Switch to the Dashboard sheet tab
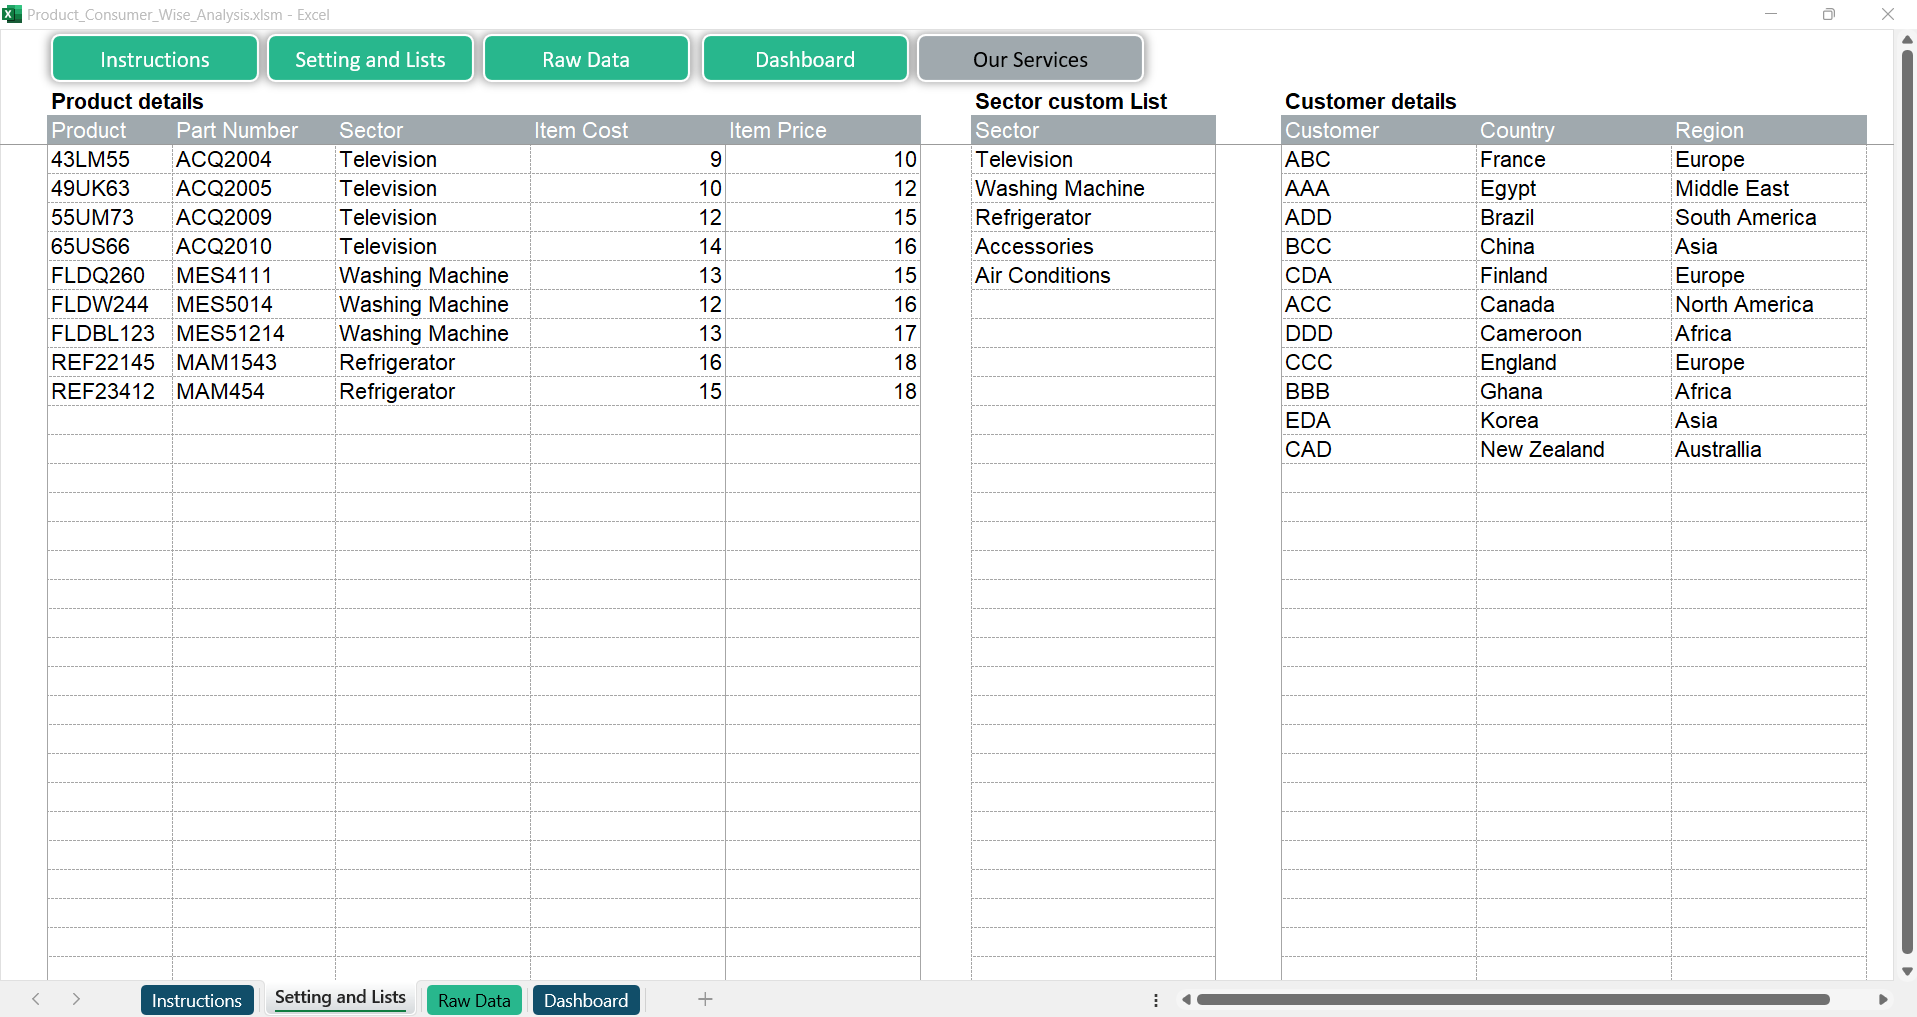 (x=586, y=1000)
